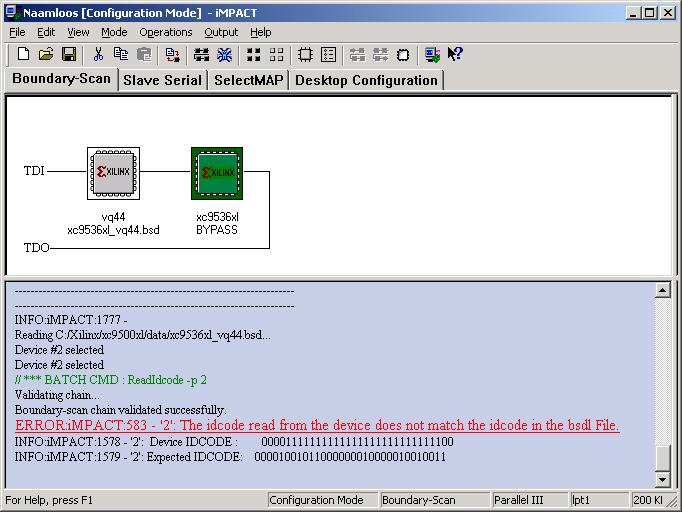The height and width of the screenshot is (512, 682).
Task: Click the TDI chain label
Action: click(34, 171)
